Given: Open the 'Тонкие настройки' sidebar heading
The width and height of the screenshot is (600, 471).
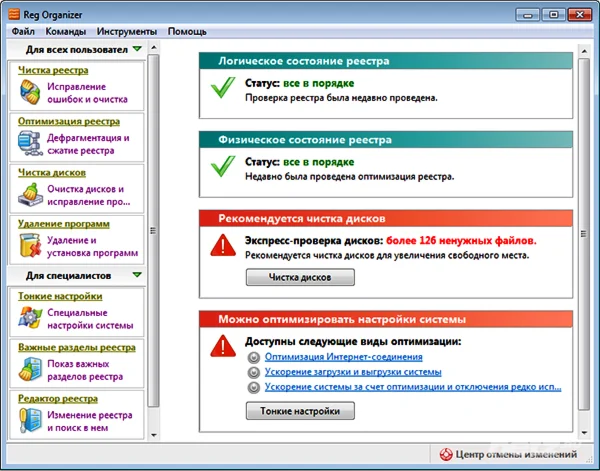Looking at the screenshot, I should tap(60, 296).
